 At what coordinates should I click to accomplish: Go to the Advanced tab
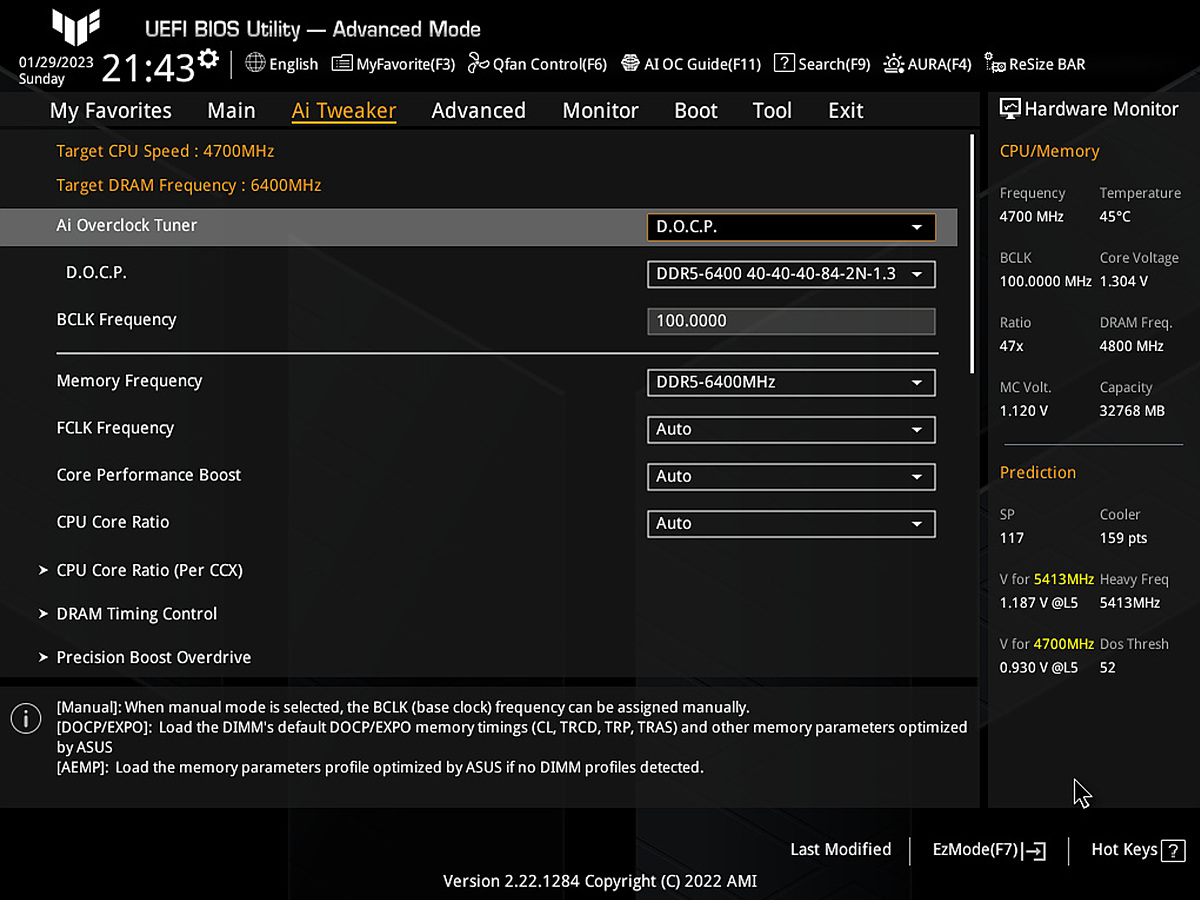(x=478, y=111)
